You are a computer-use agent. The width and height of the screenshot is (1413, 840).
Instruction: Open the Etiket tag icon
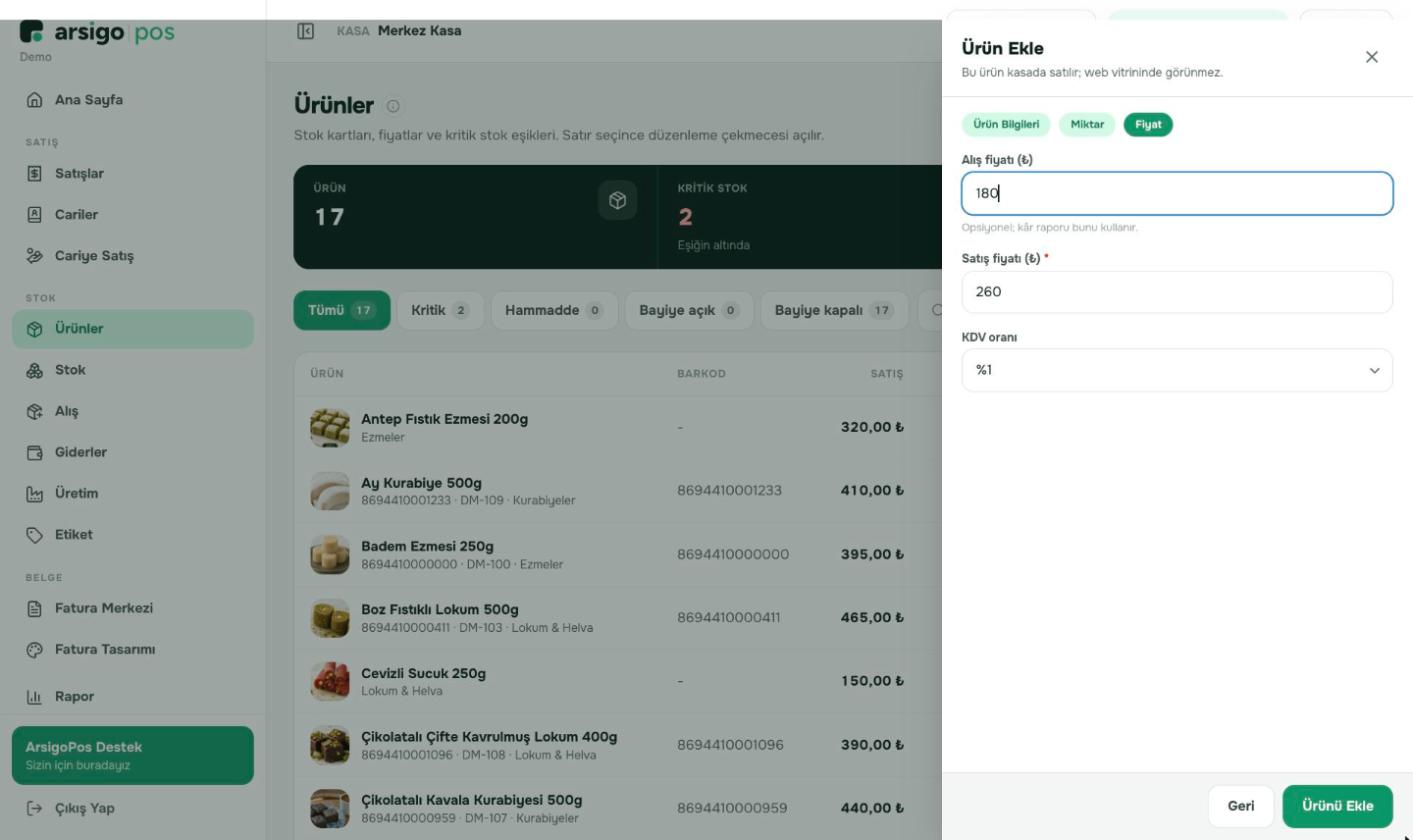pyautogui.click(x=35, y=535)
